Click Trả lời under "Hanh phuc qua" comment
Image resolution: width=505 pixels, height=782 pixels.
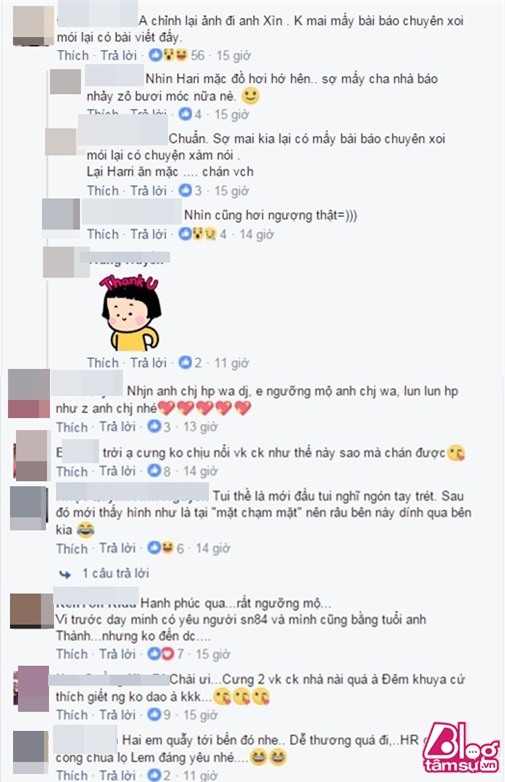click(x=117, y=653)
